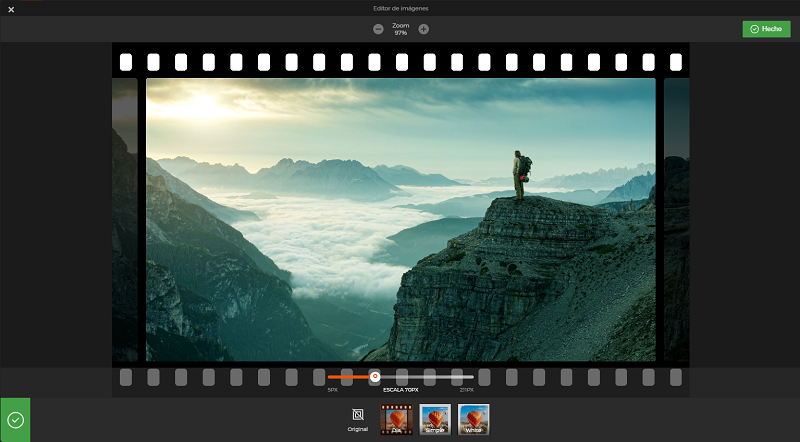The height and width of the screenshot is (442, 800).
Task: Click the mountain photo in the preview
Action: point(401,219)
